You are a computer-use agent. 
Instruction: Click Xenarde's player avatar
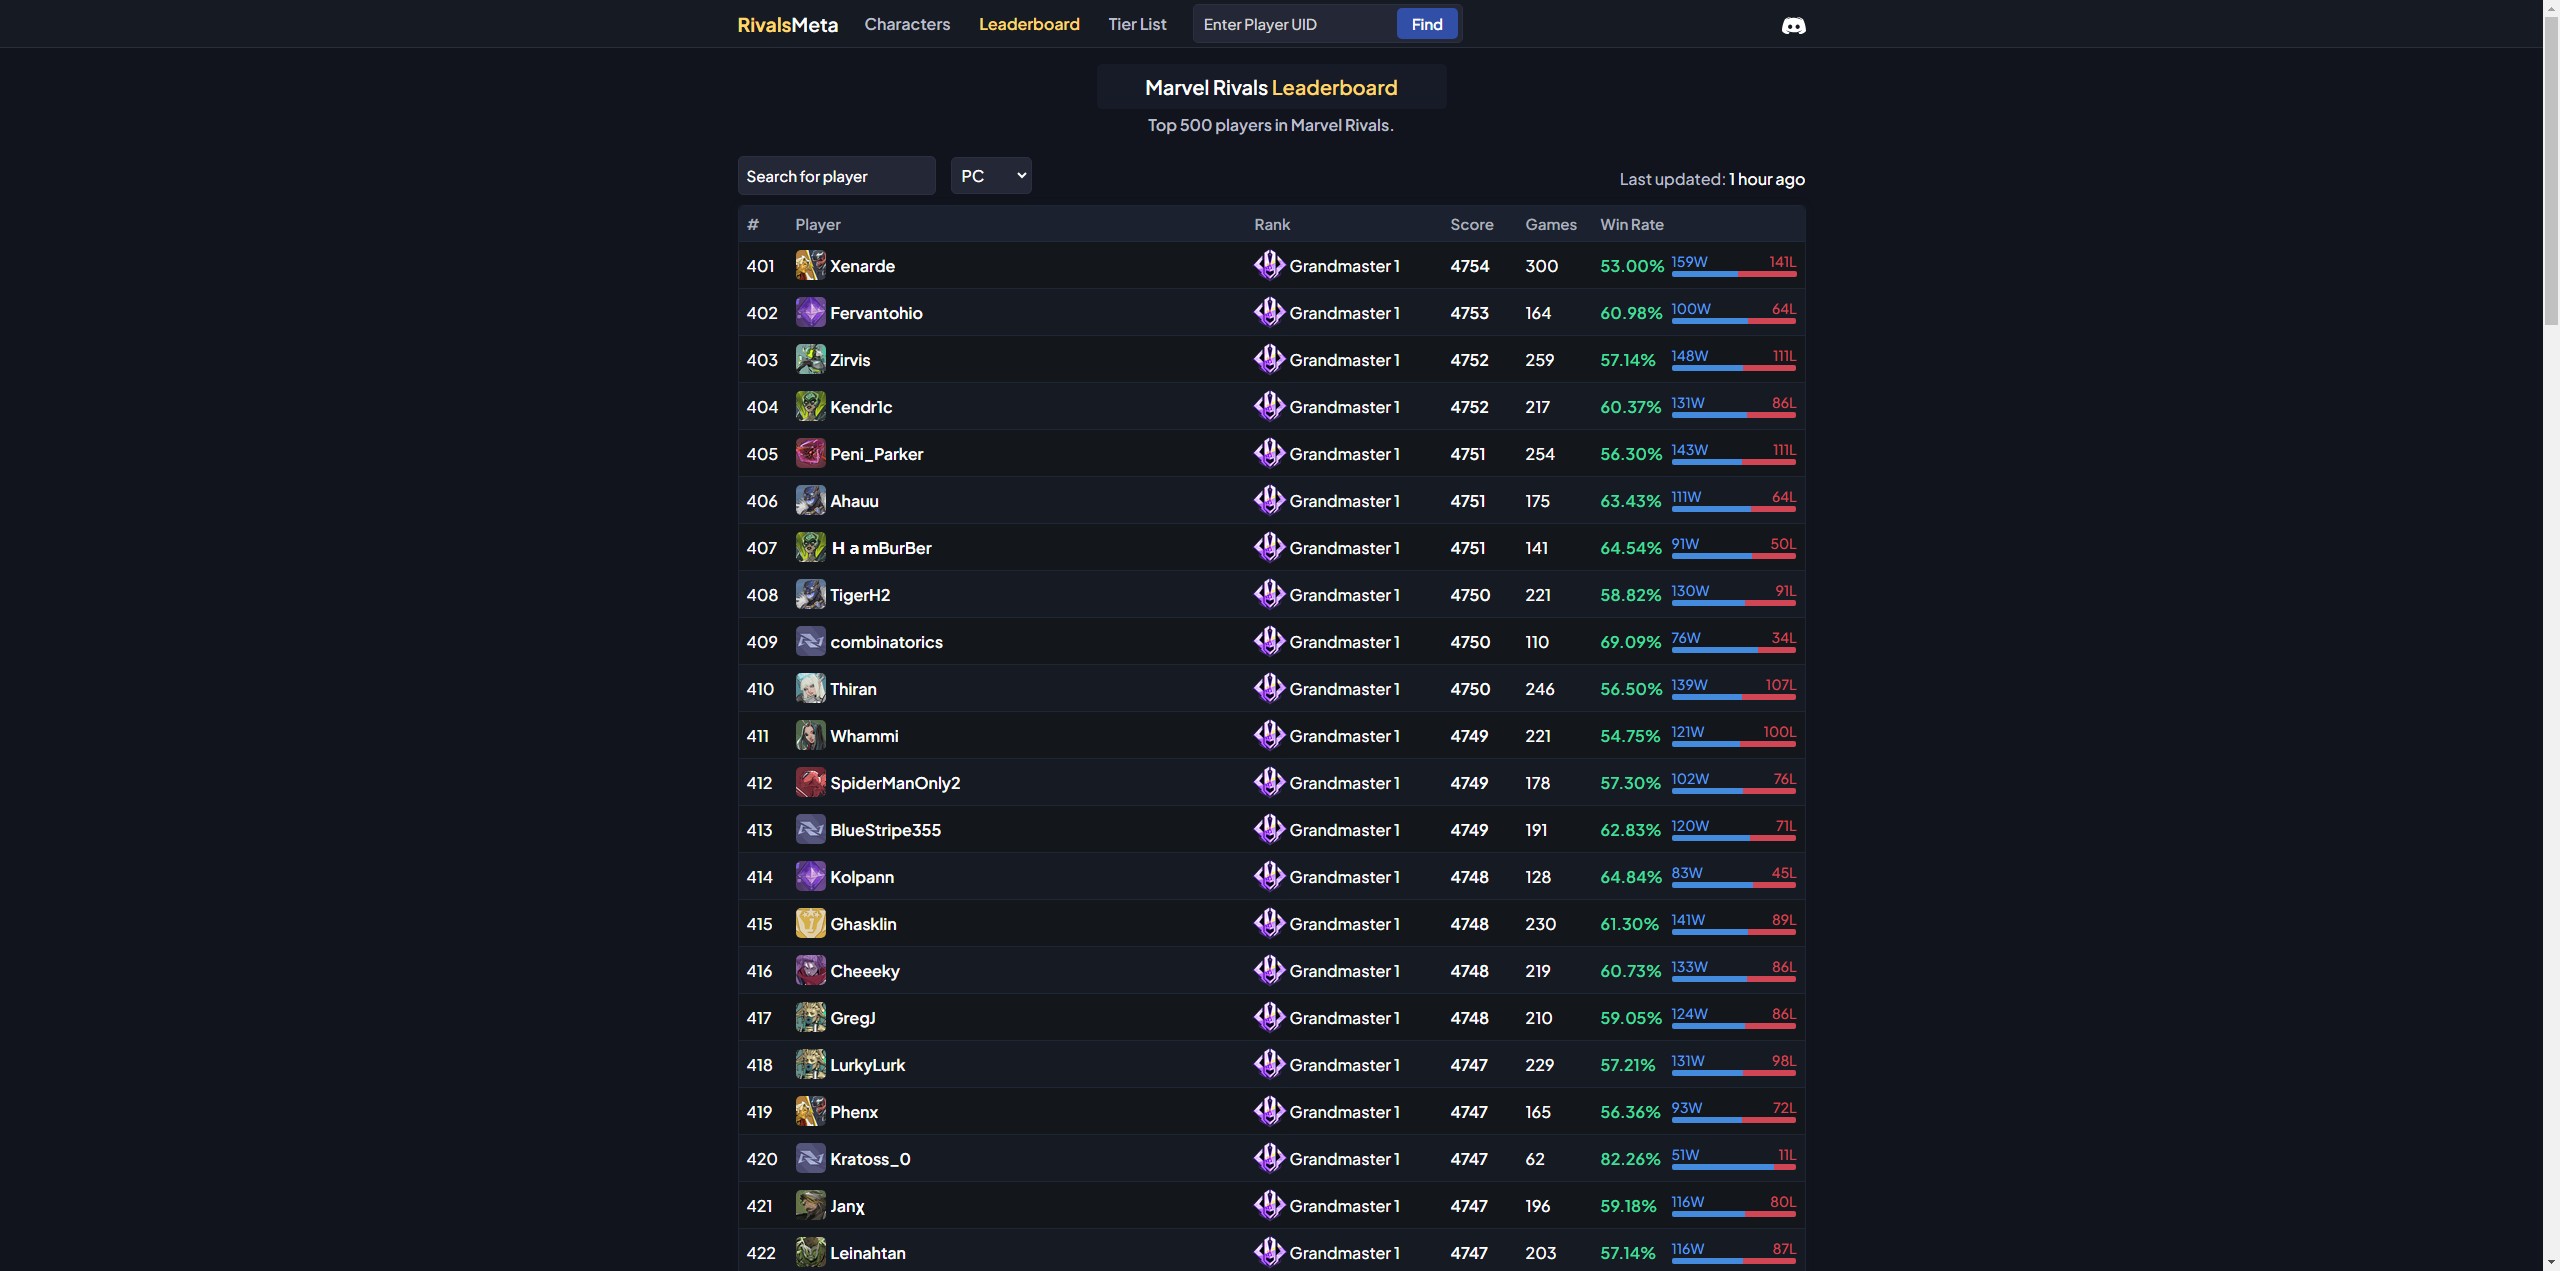809,265
